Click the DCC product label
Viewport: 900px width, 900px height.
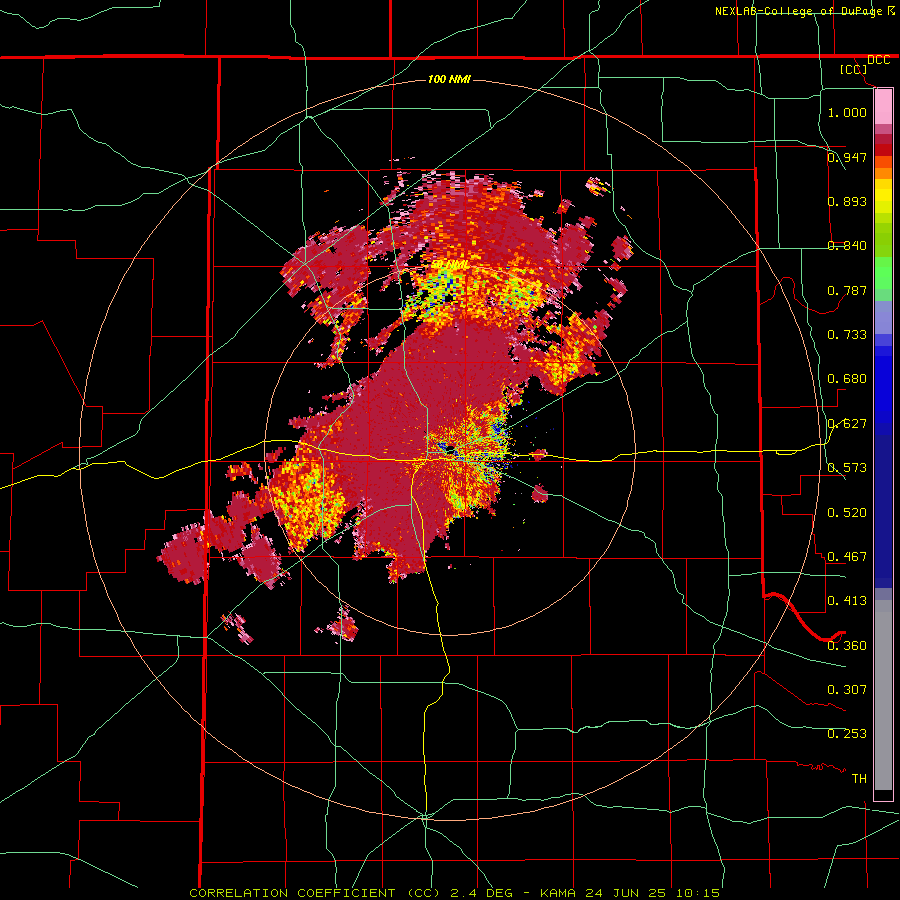point(878,60)
